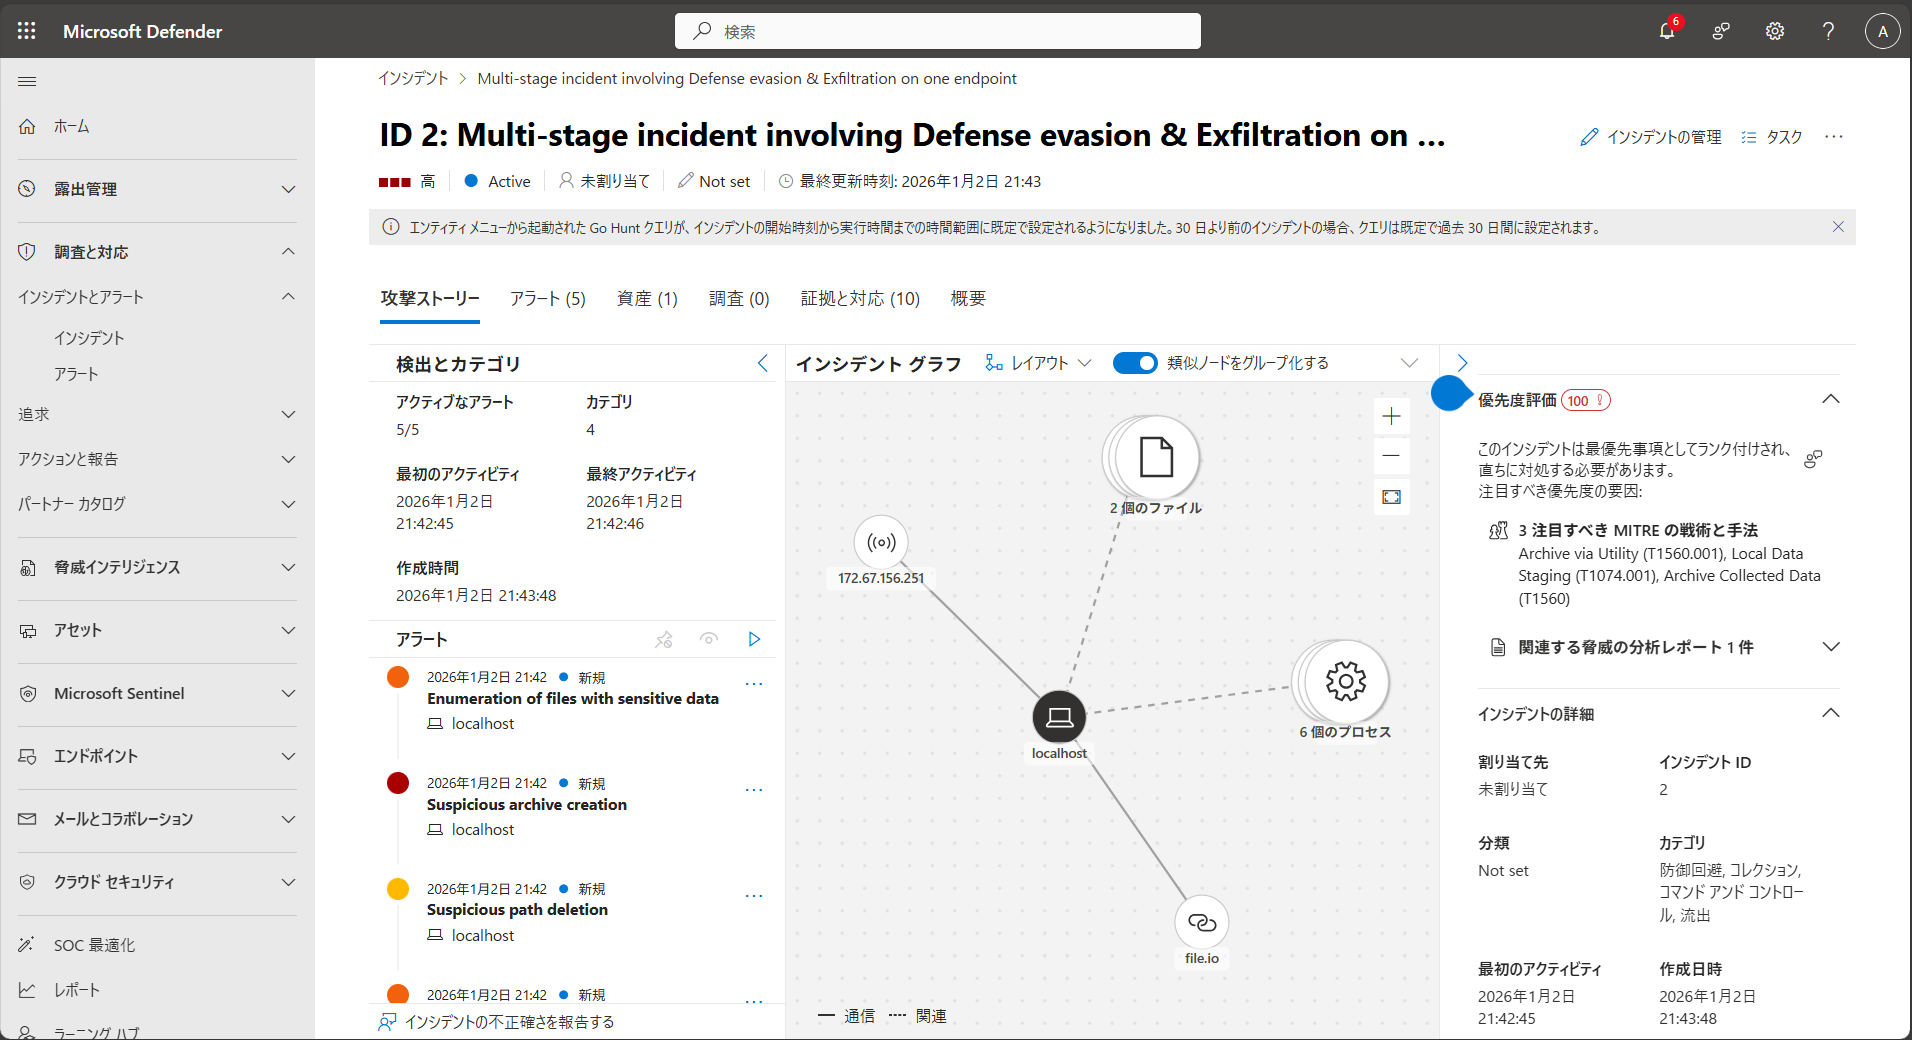Expand the right details pane arrow
Viewport: 1912px width, 1040px height.
pos(1462,363)
